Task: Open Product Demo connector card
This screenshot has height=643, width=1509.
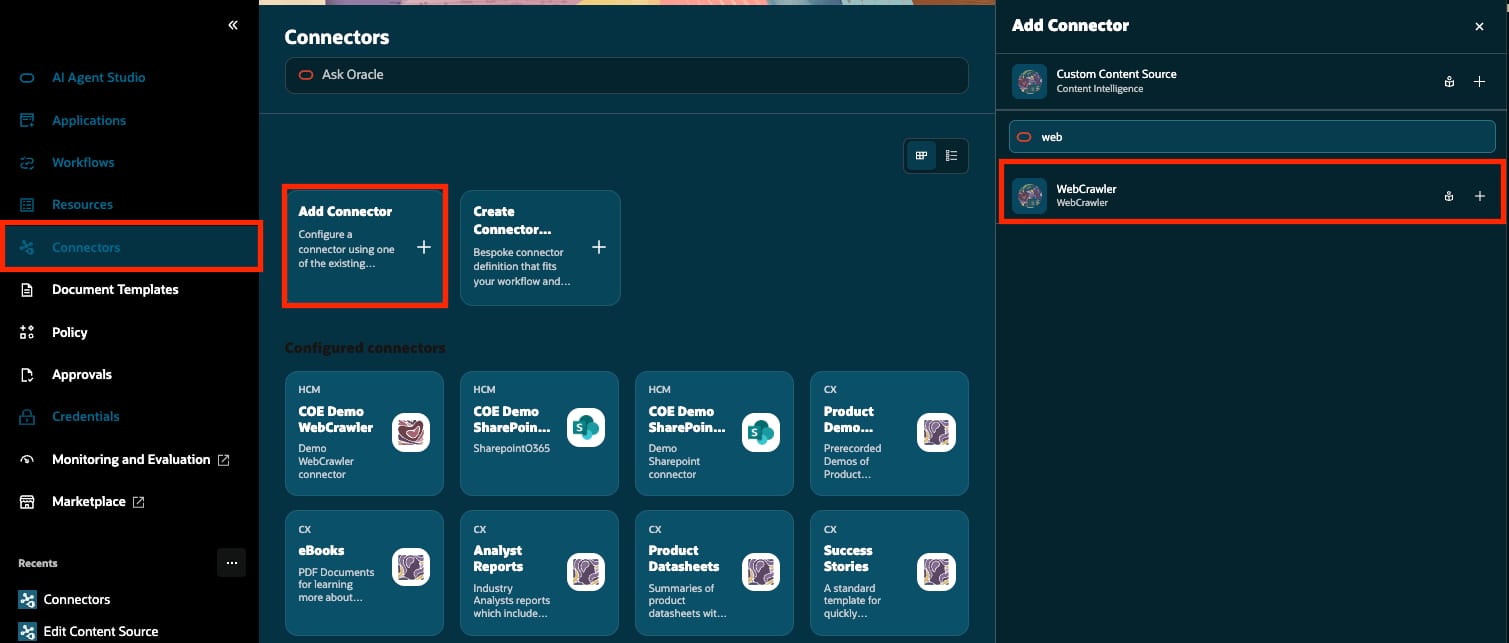Action: coord(889,433)
